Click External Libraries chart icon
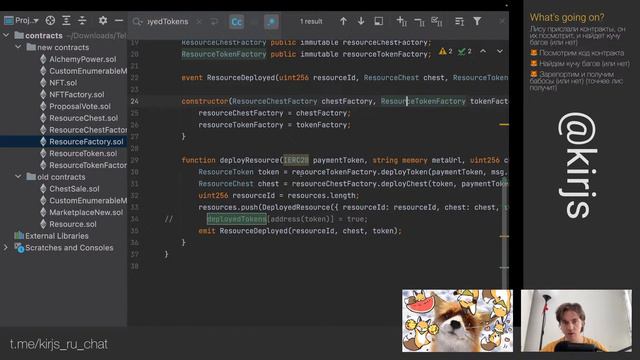 click(x=19, y=236)
